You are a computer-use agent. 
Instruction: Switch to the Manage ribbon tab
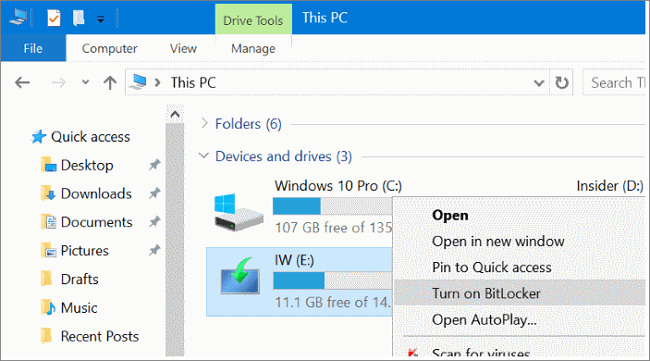pos(253,49)
